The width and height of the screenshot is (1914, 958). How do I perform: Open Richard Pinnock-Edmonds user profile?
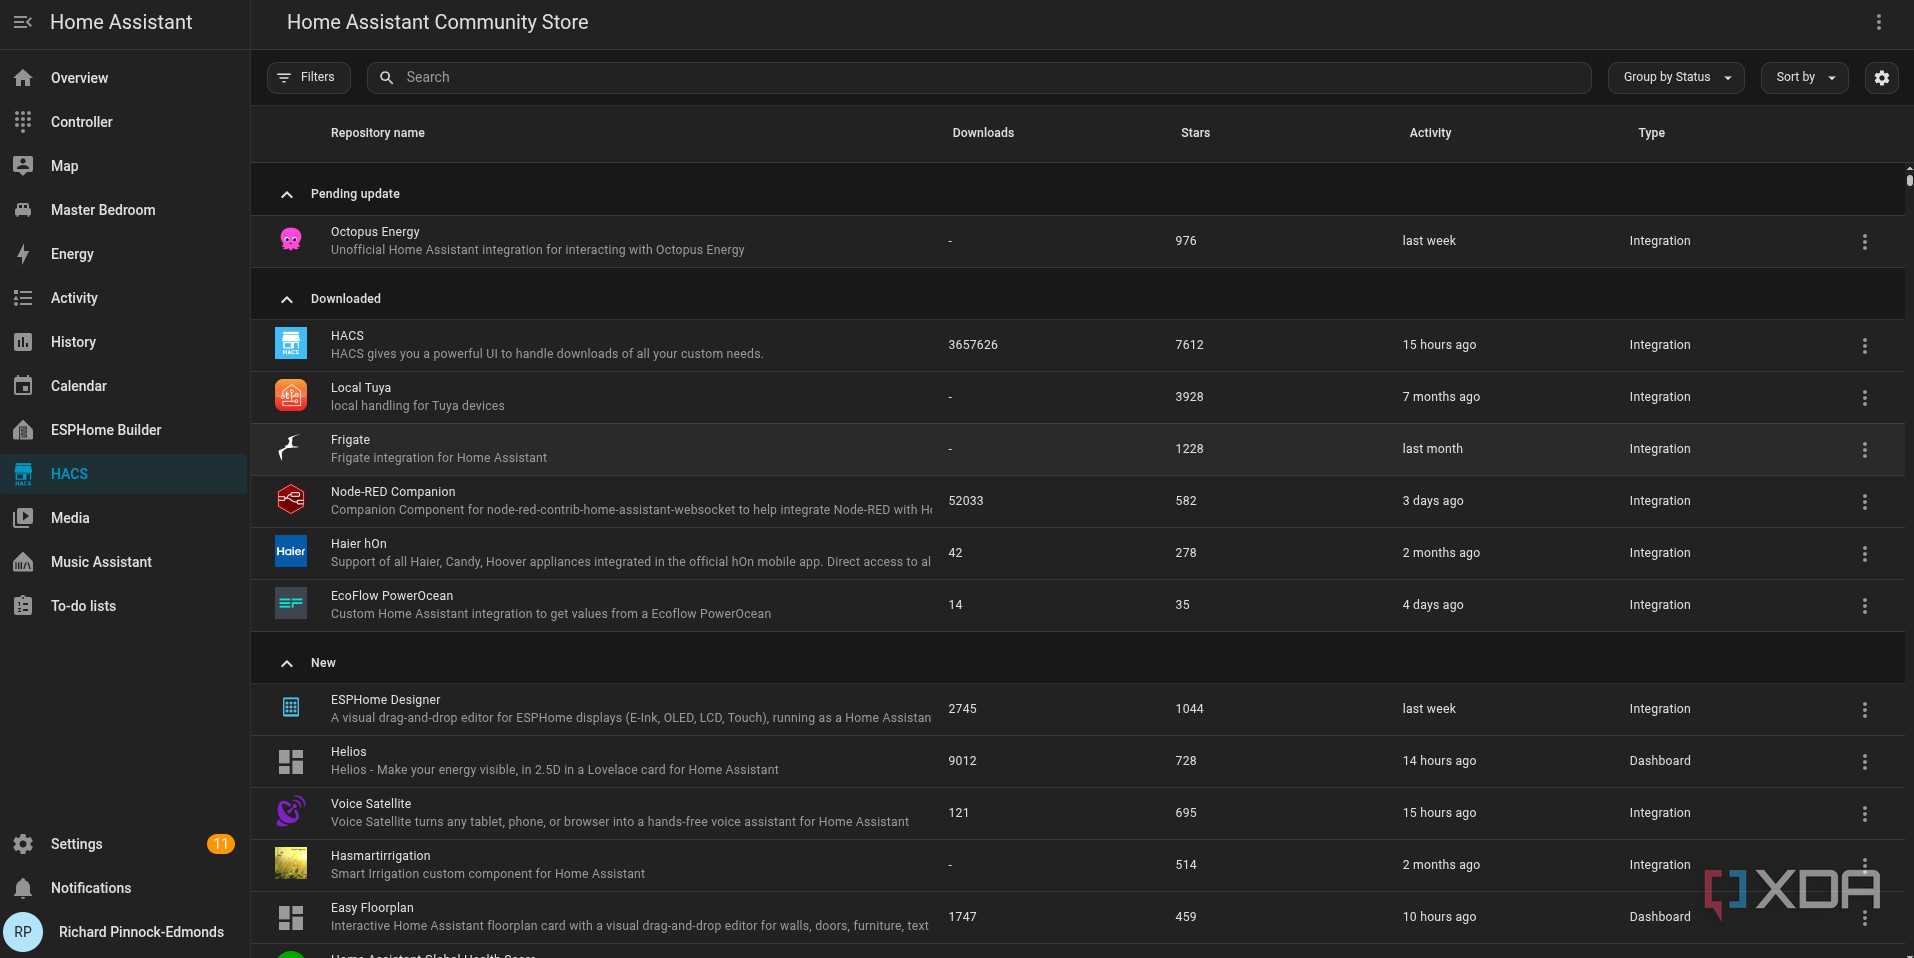(124, 932)
